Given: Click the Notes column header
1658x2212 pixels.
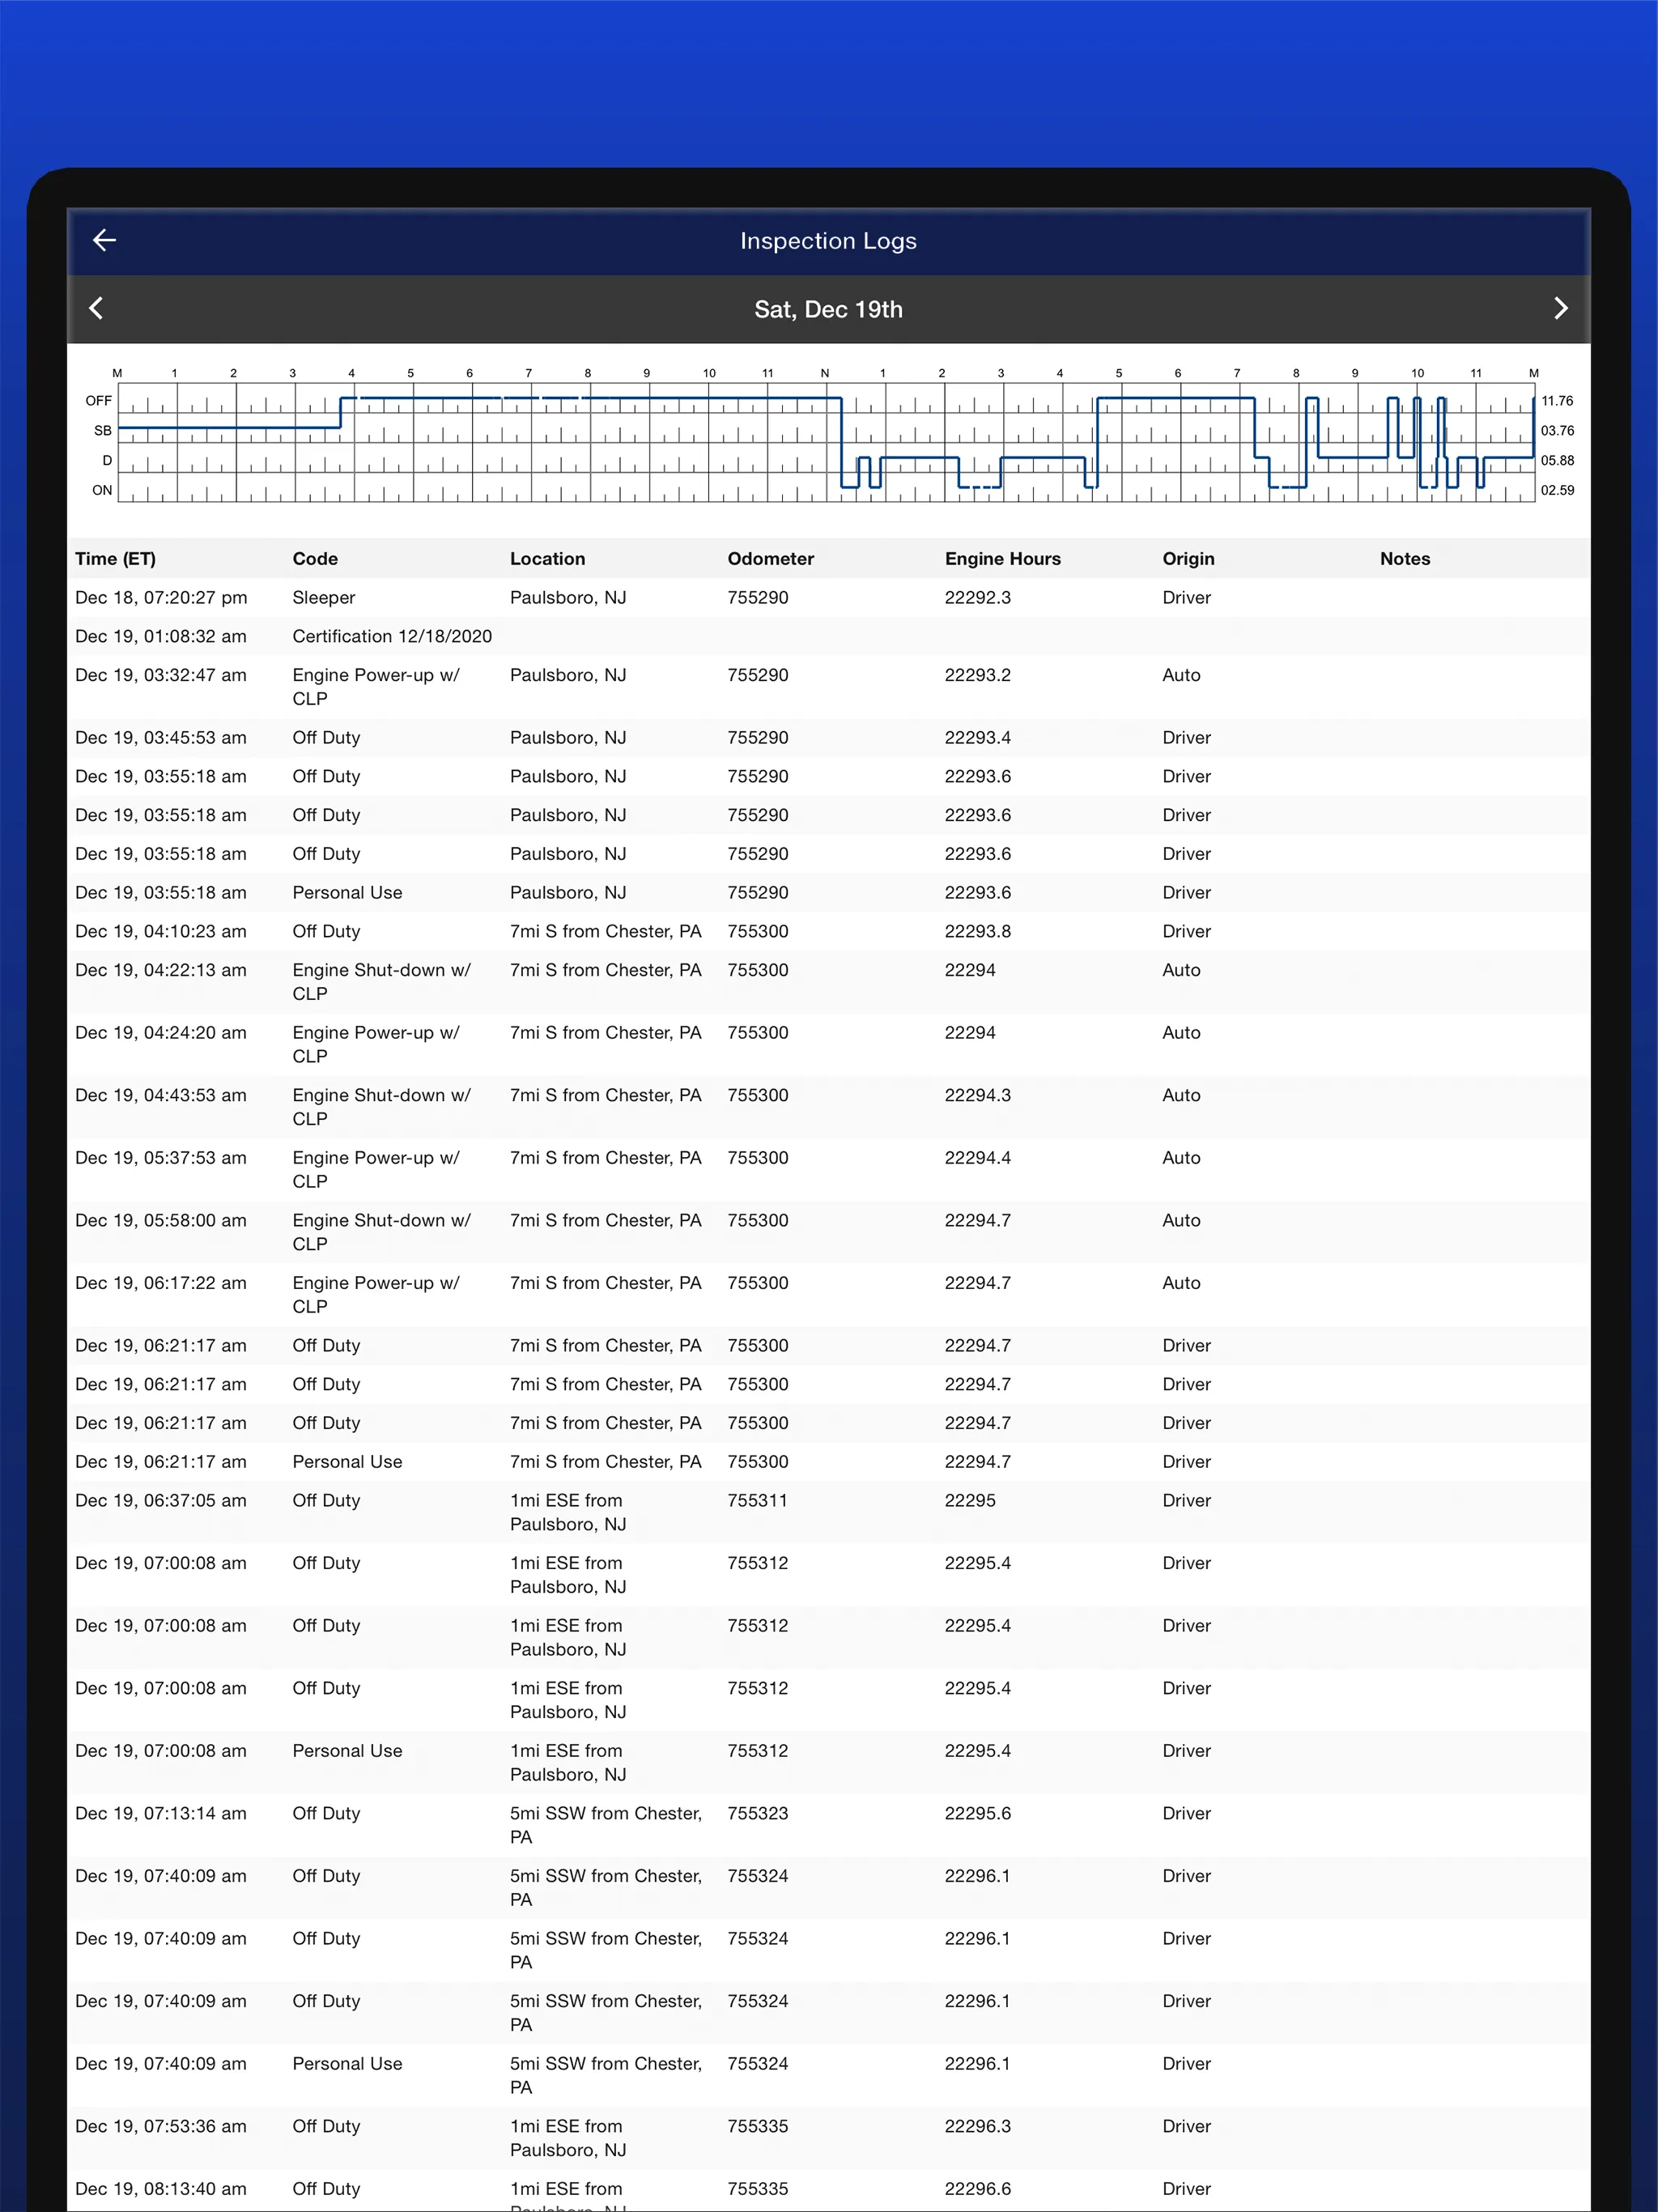Looking at the screenshot, I should coord(1404,559).
